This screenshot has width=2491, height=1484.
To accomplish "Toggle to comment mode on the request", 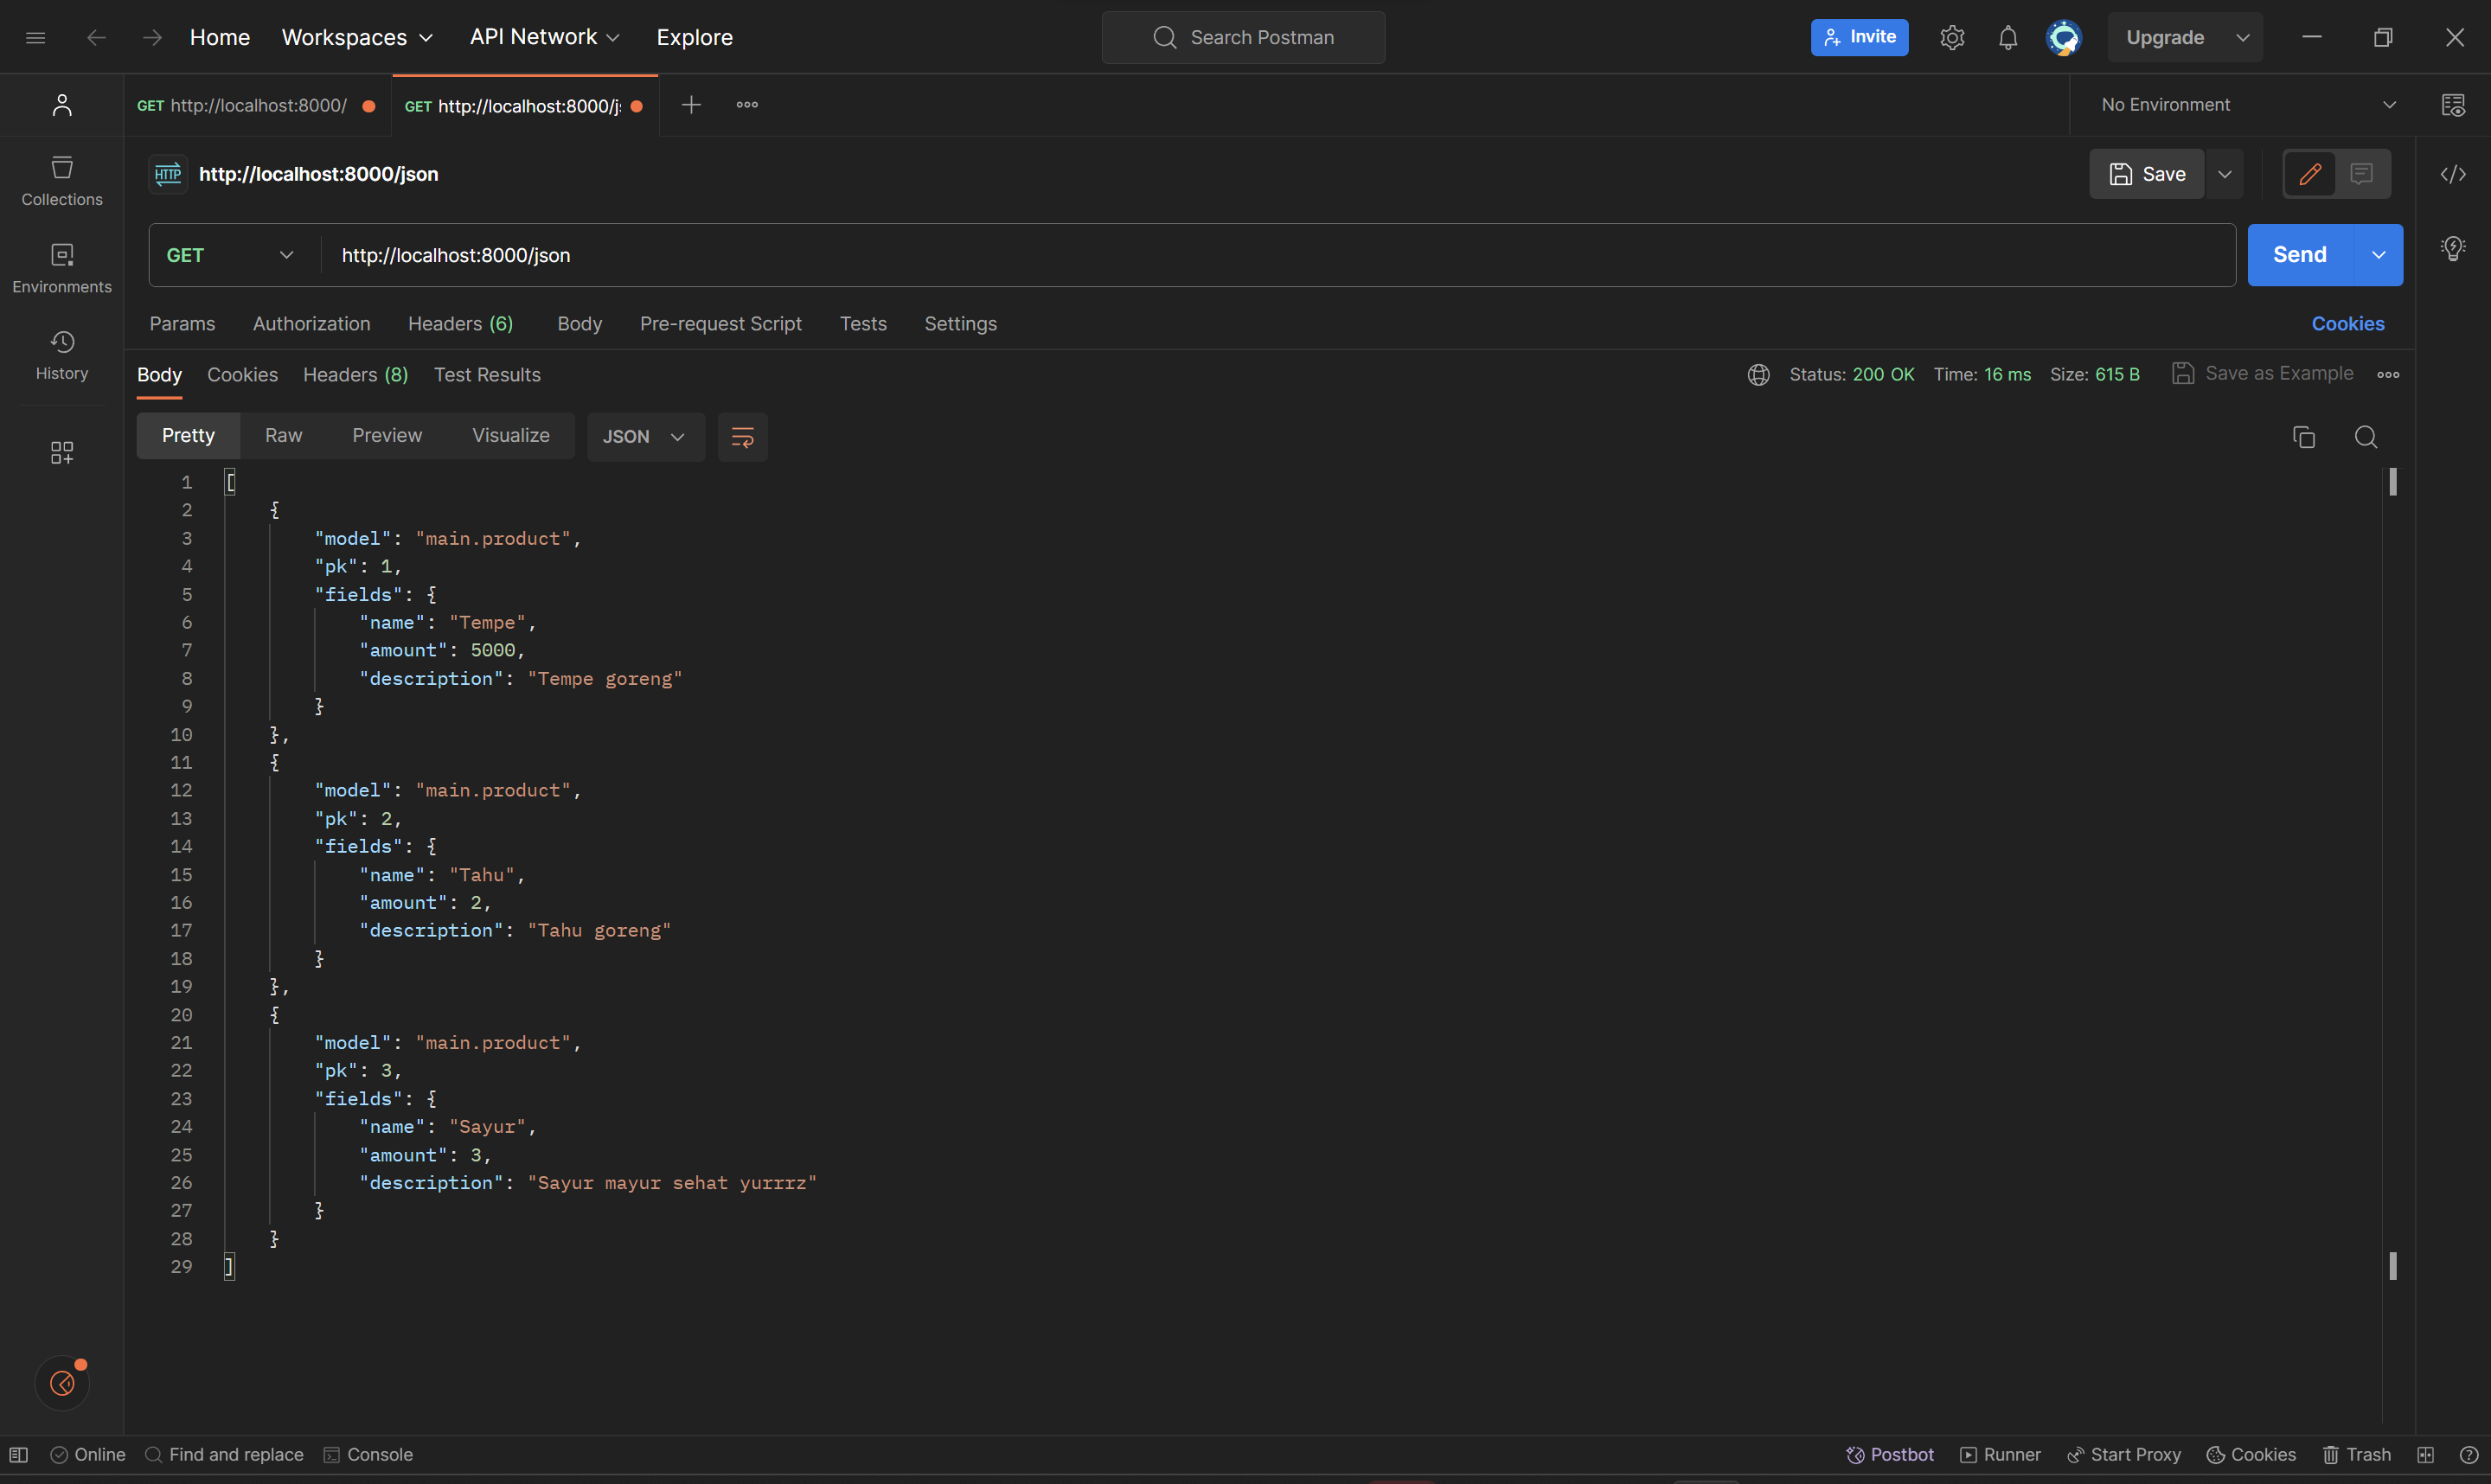I will (2361, 173).
